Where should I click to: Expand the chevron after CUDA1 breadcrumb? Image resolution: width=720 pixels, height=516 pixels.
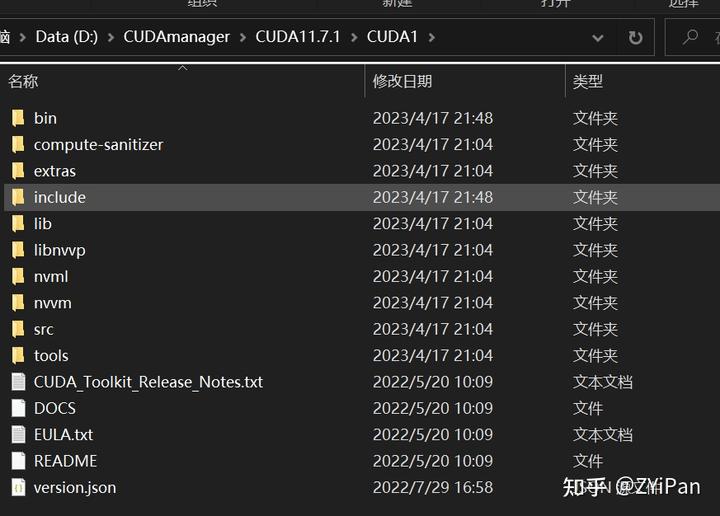coord(432,37)
